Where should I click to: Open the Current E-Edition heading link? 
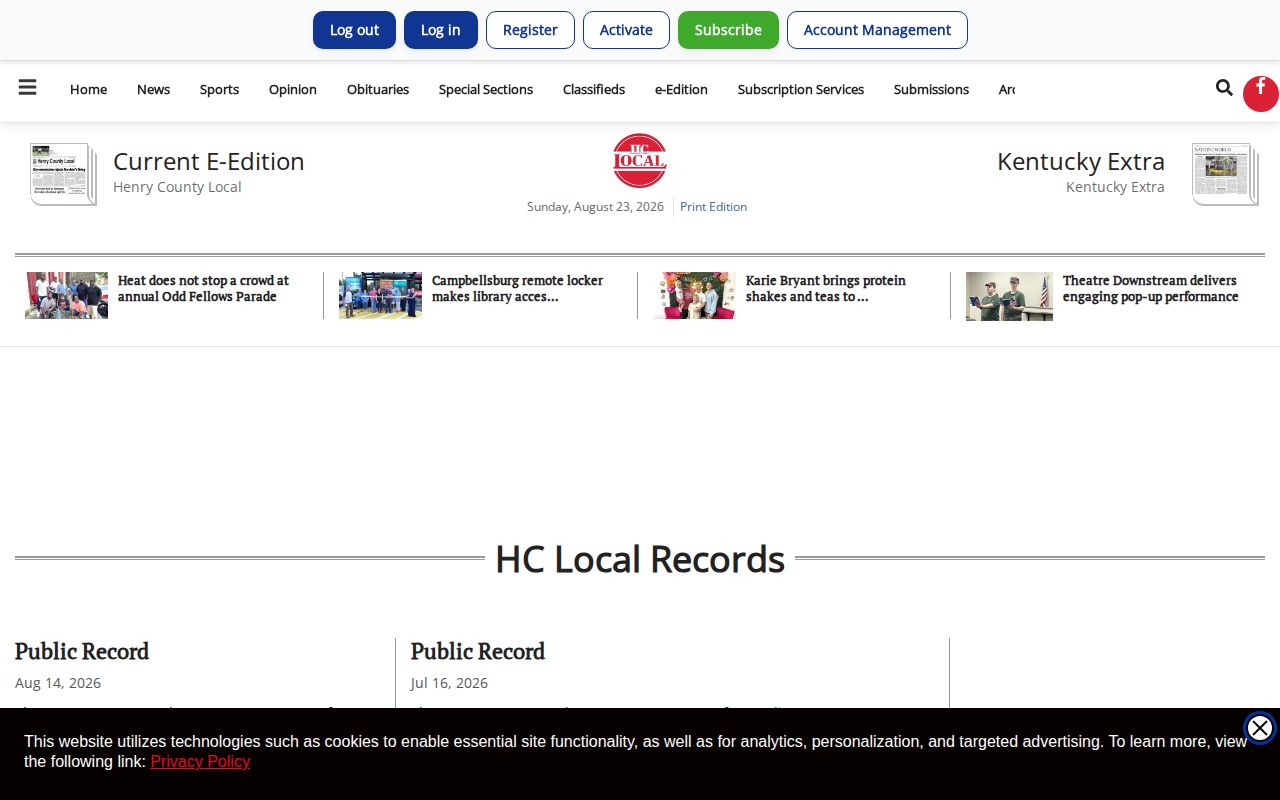click(209, 161)
